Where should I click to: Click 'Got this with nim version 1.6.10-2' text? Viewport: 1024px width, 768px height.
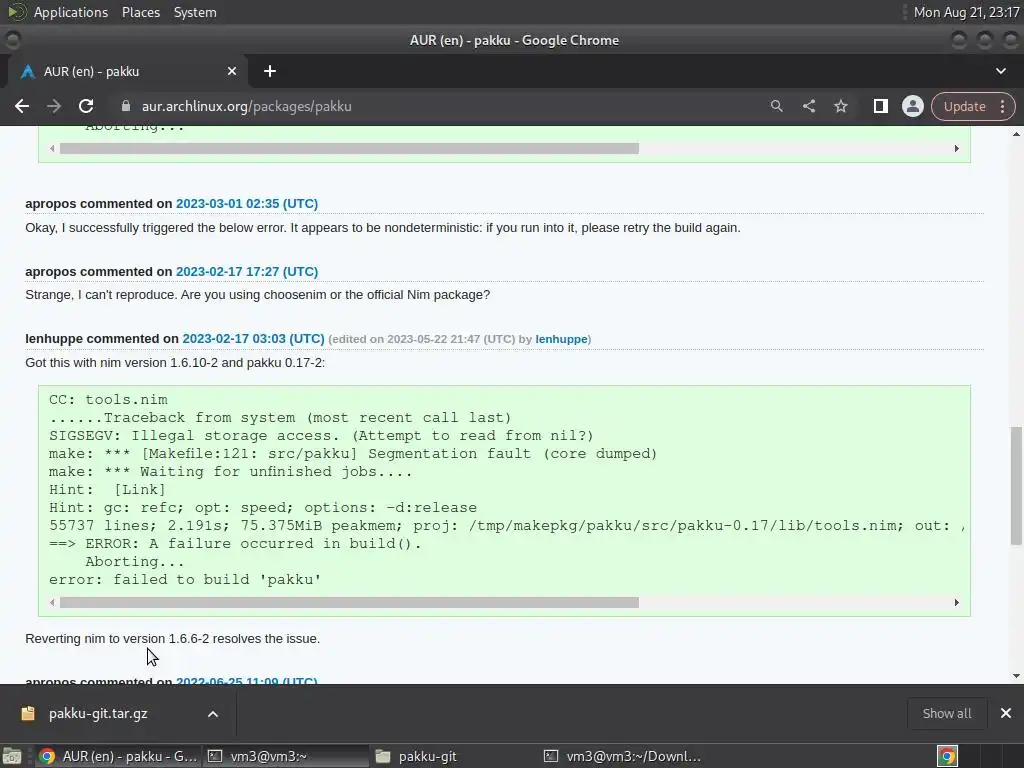pos(175,362)
